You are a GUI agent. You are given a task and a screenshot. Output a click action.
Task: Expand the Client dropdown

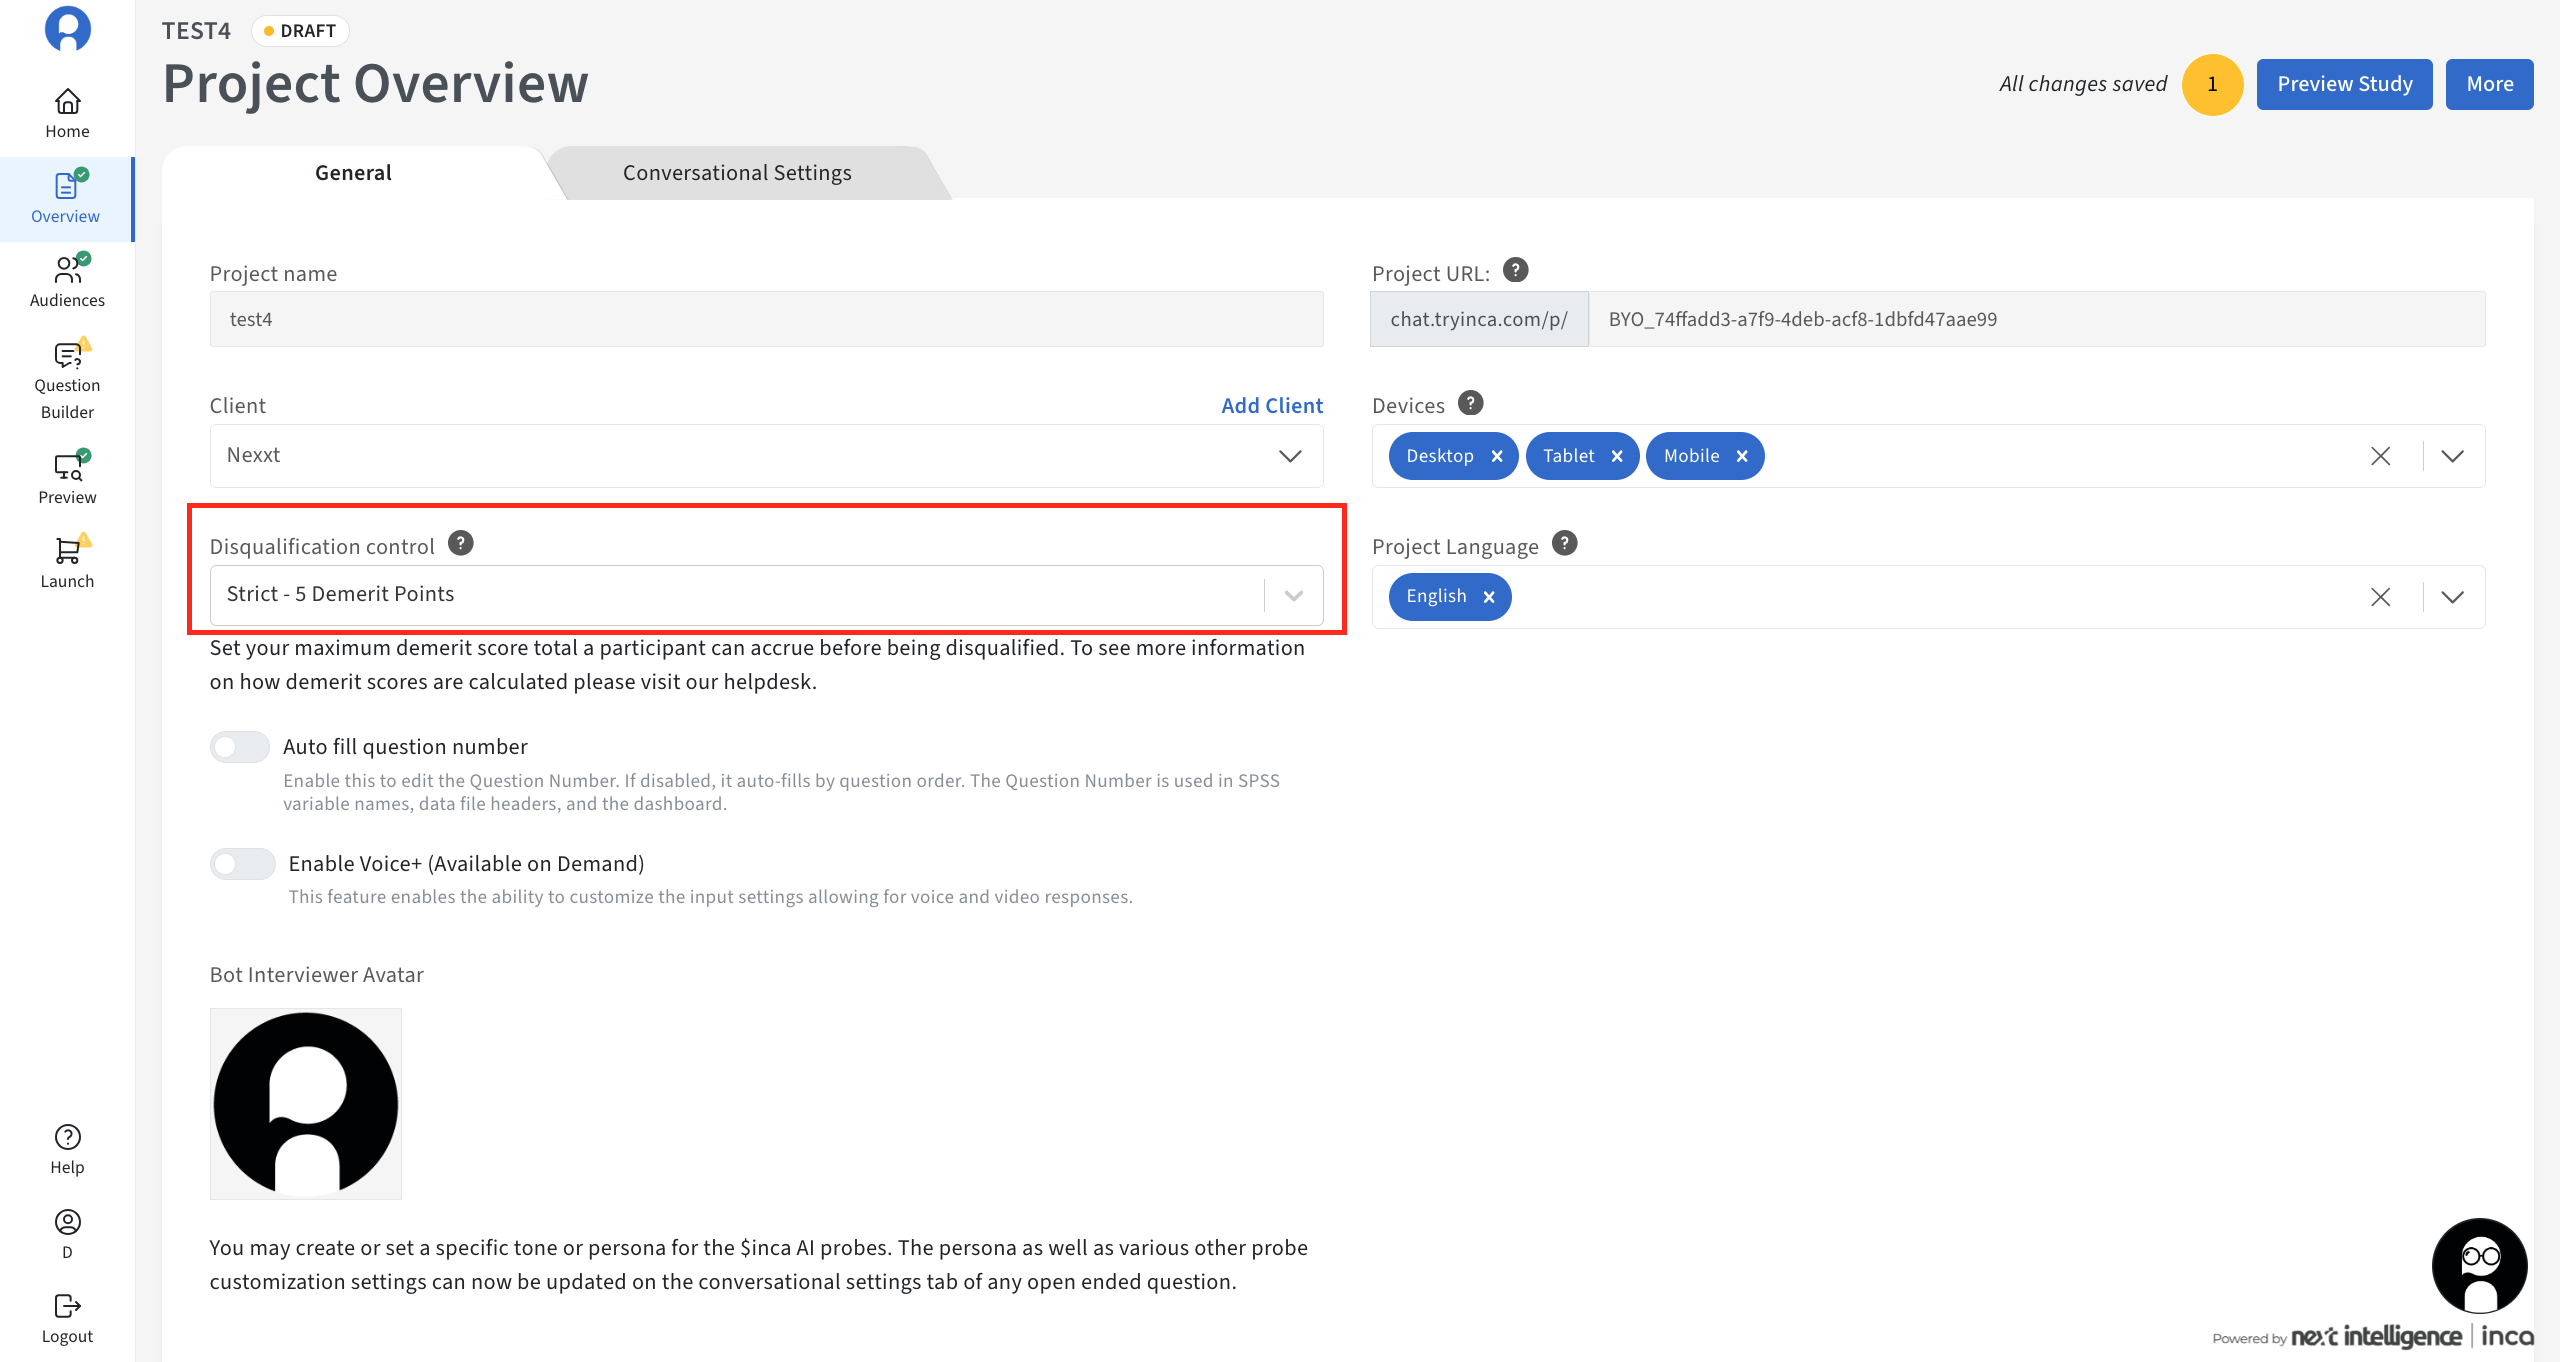pyautogui.click(x=1290, y=456)
